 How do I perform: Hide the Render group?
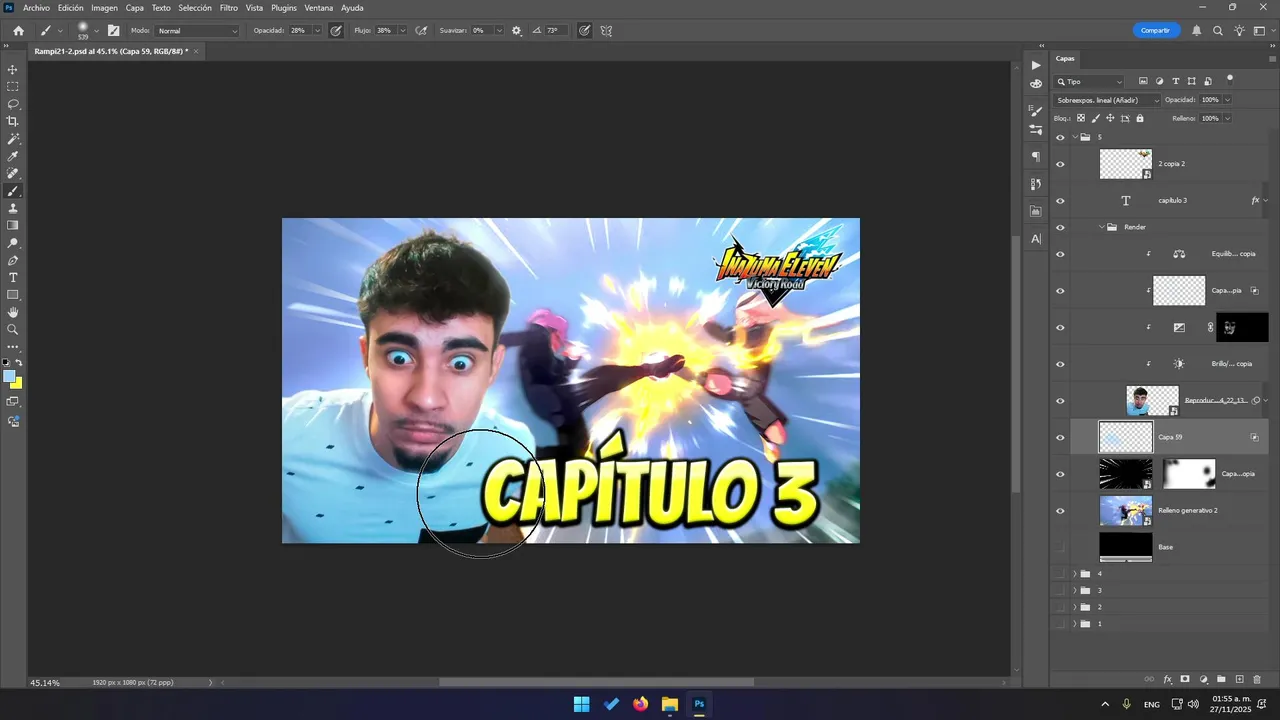tap(1060, 227)
